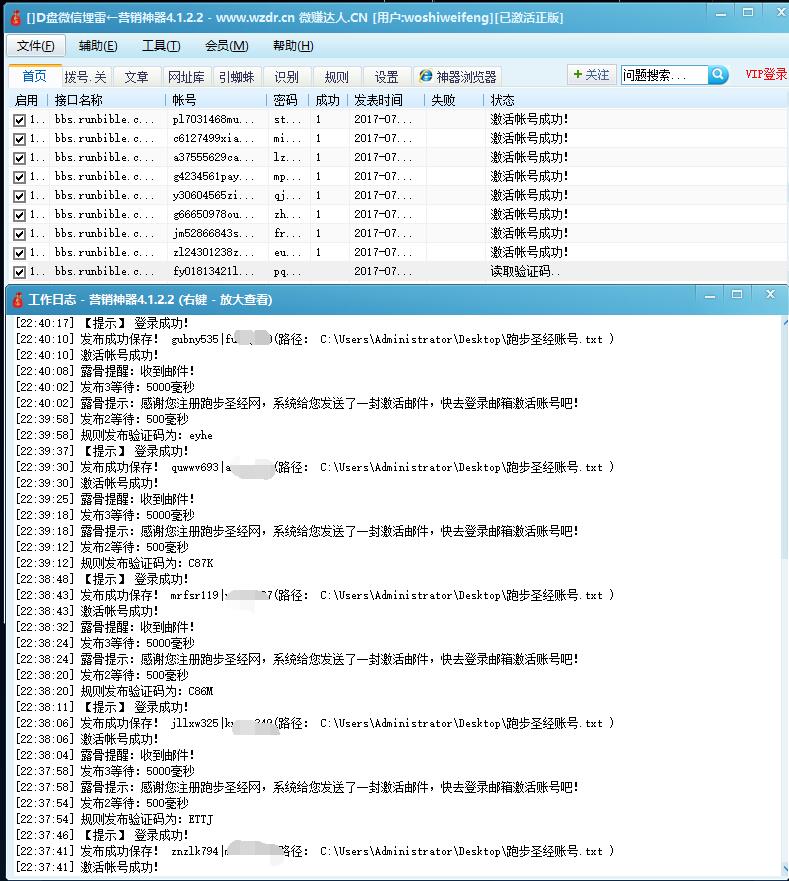Open the 文件(F) menu
The width and height of the screenshot is (789, 881).
[x=35, y=46]
